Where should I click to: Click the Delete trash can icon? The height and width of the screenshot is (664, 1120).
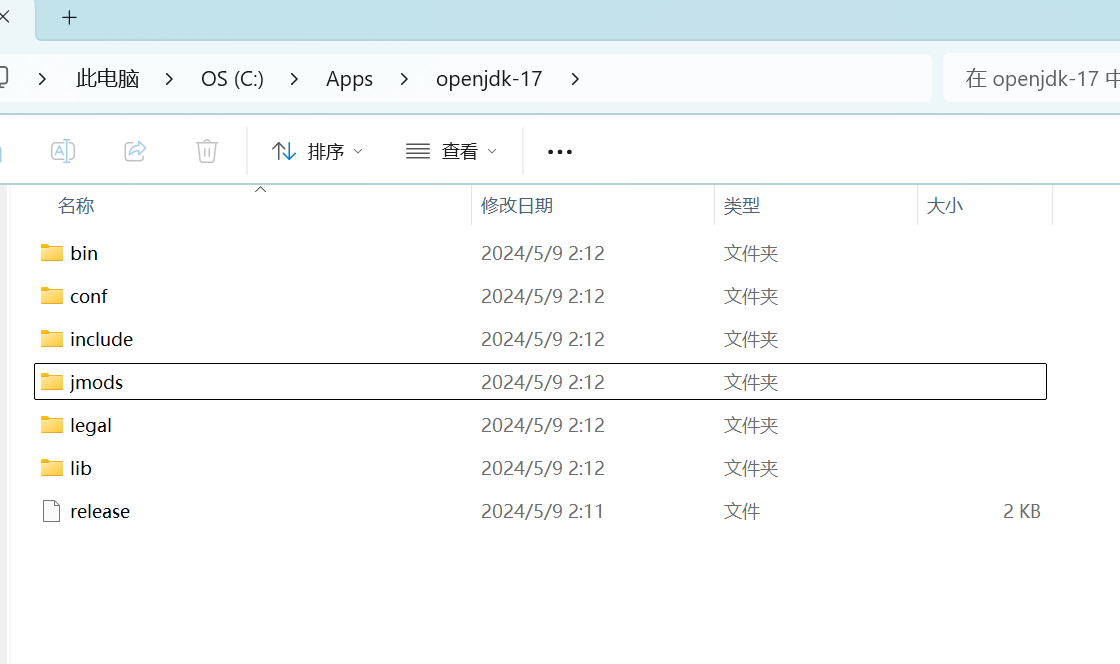pyautogui.click(x=207, y=151)
